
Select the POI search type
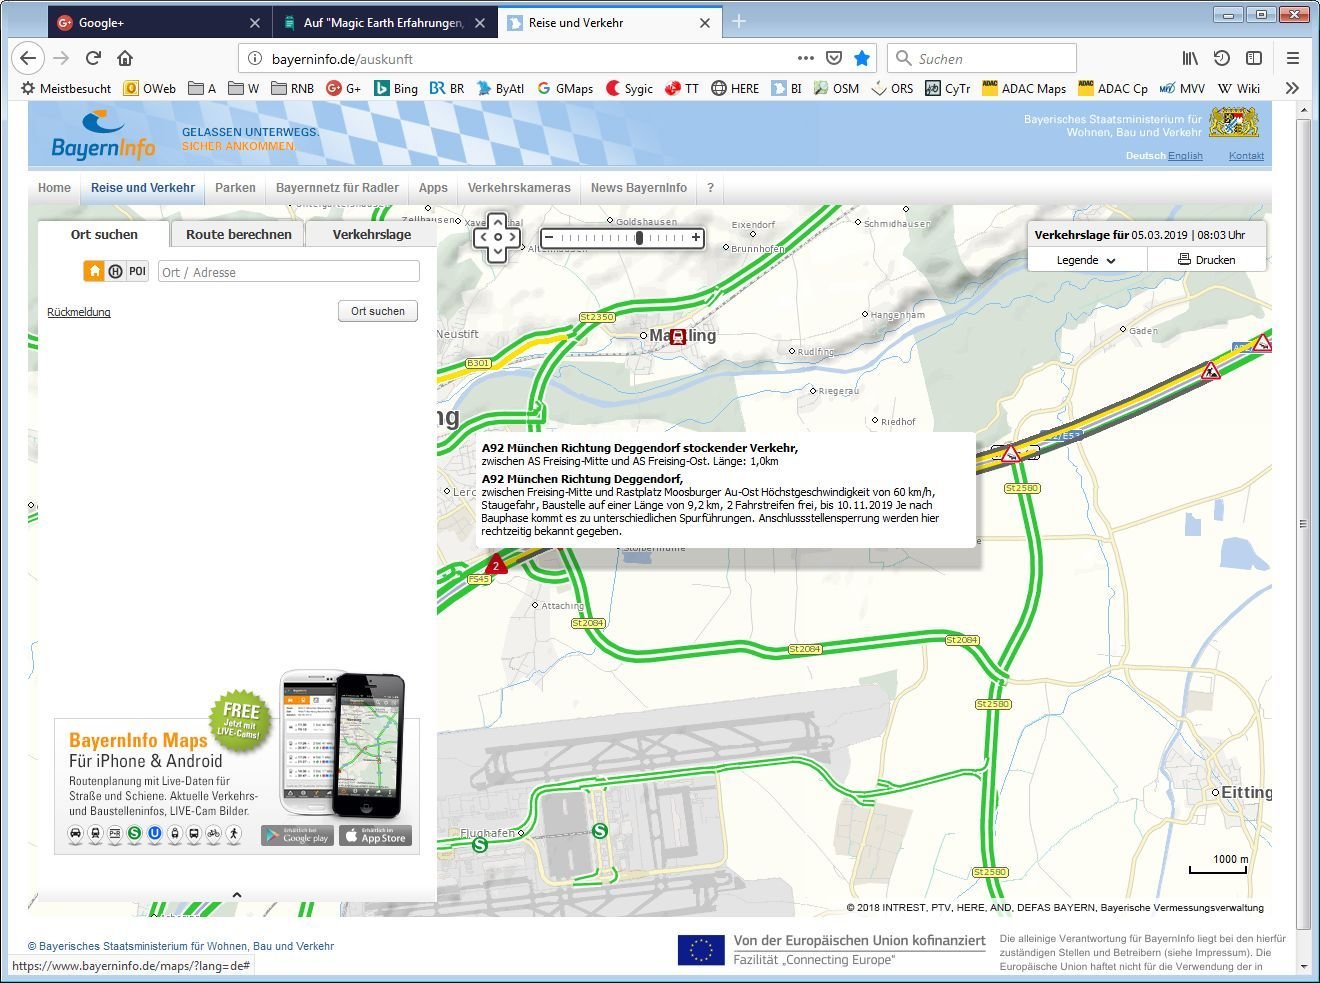[137, 271]
